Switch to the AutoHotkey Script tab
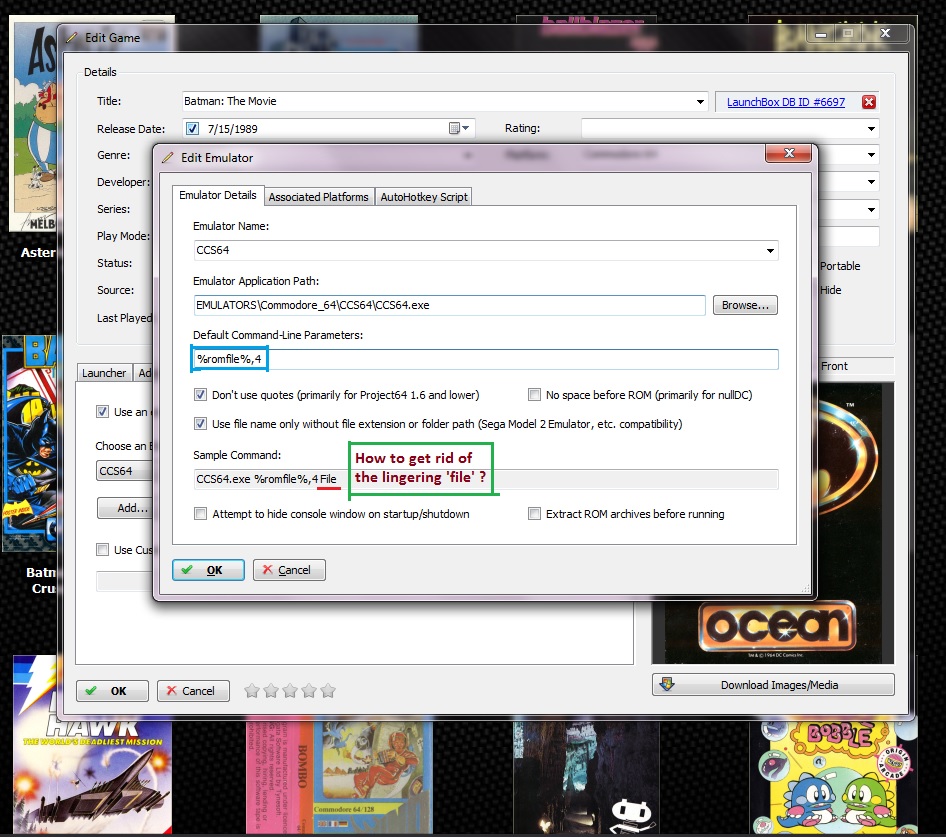 [424, 197]
